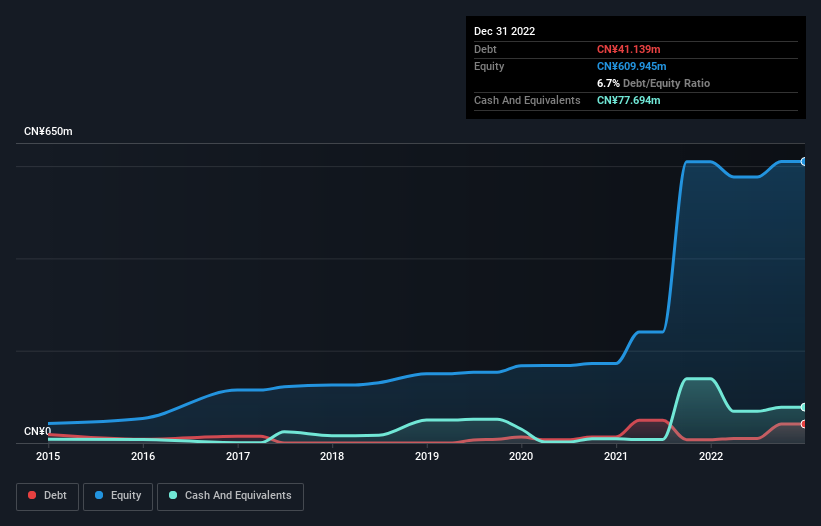Click the 2018 x-axis label

pyautogui.click(x=332, y=456)
